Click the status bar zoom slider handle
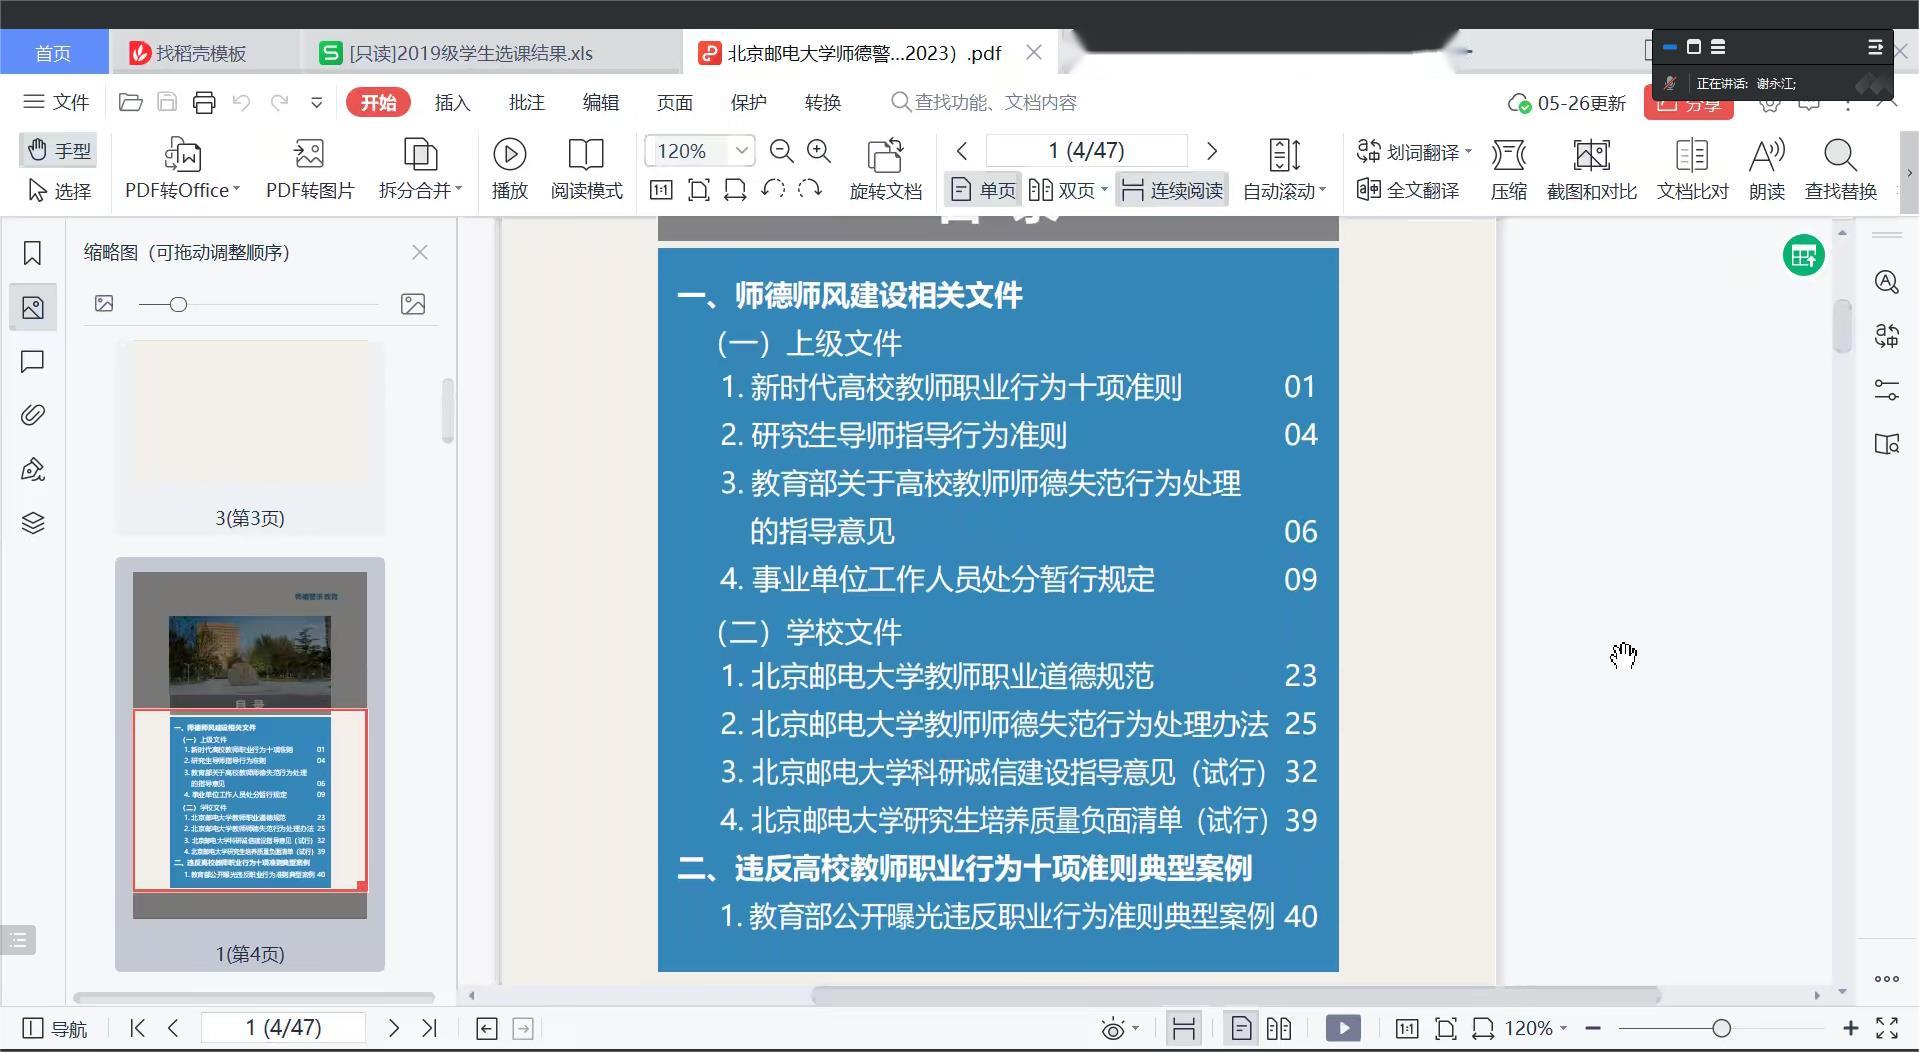 click(x=1721, y=1028)
